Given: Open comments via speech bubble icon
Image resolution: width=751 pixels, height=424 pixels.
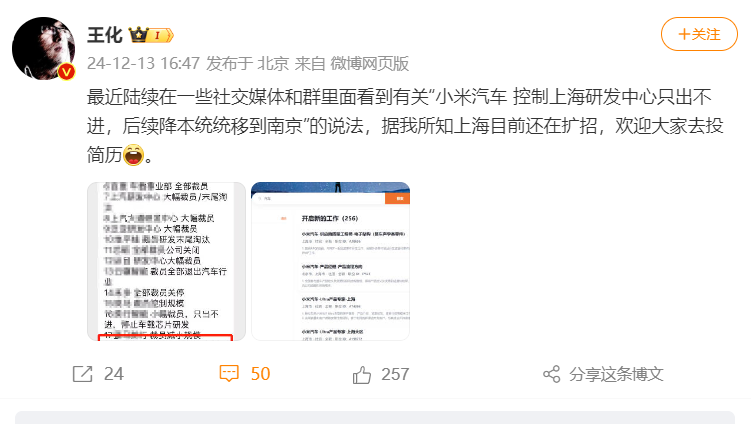Looking at the screenshot, I should (229, 374).
